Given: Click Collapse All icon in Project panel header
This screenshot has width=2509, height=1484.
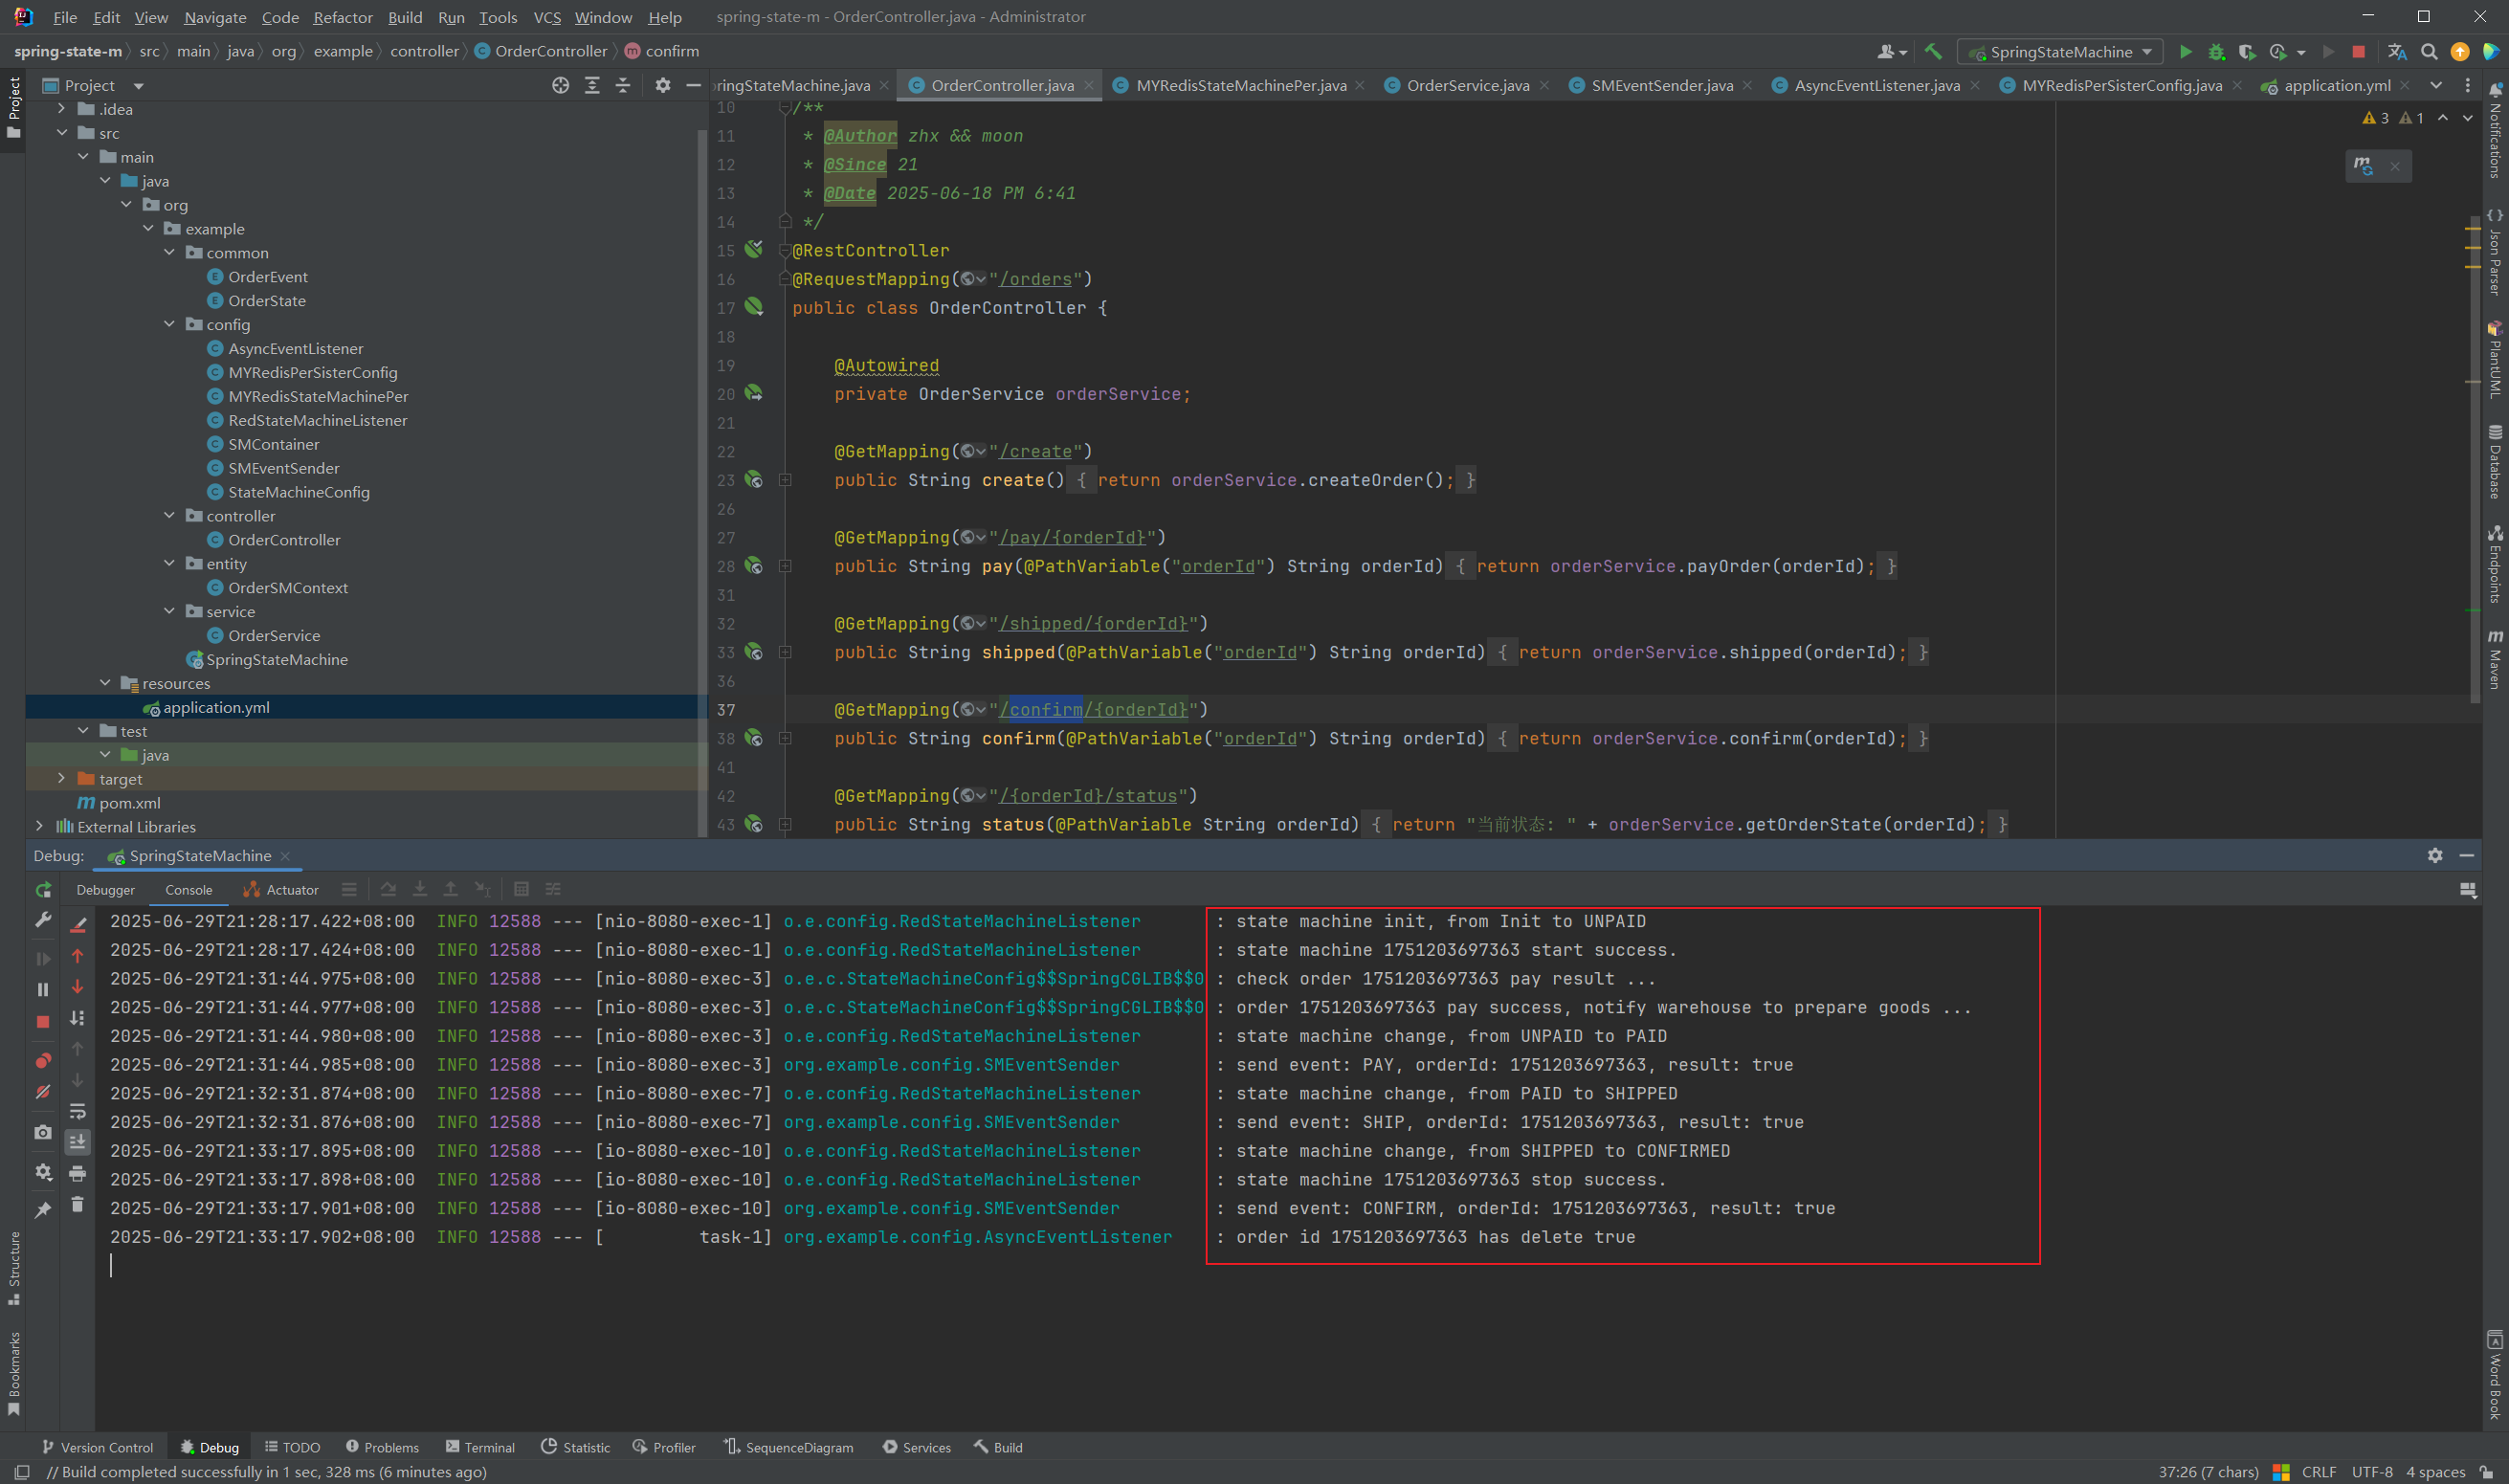Looking at the screenshot, I should coord(623,86).
